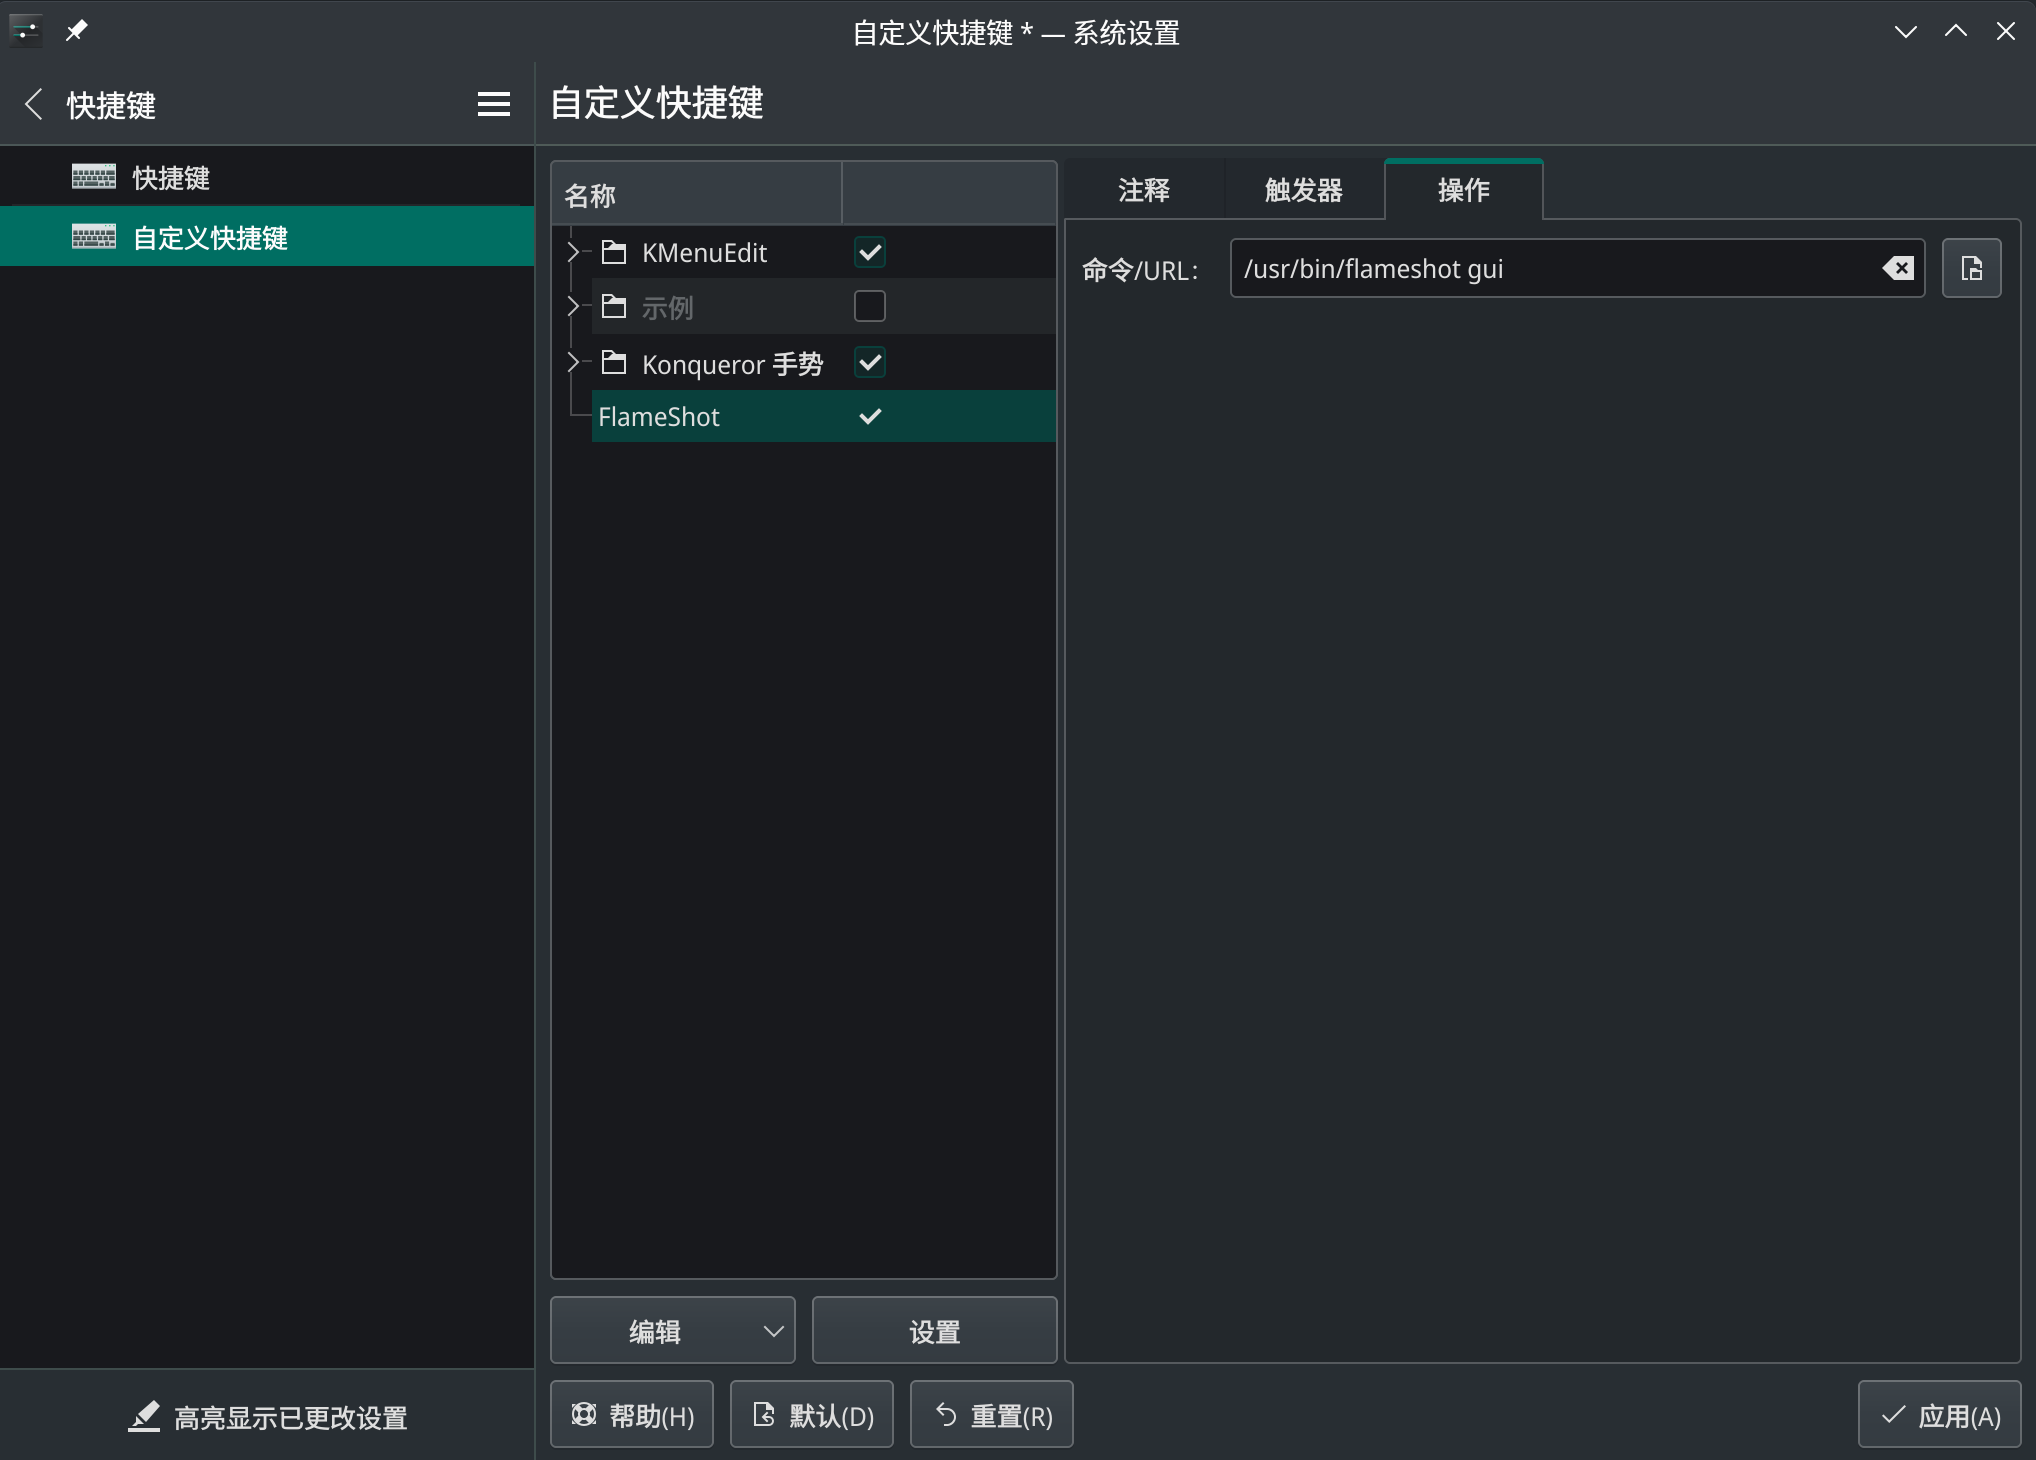Expand the KMenuEdit tree group
2036x1460 pixels.
[573, 252]
